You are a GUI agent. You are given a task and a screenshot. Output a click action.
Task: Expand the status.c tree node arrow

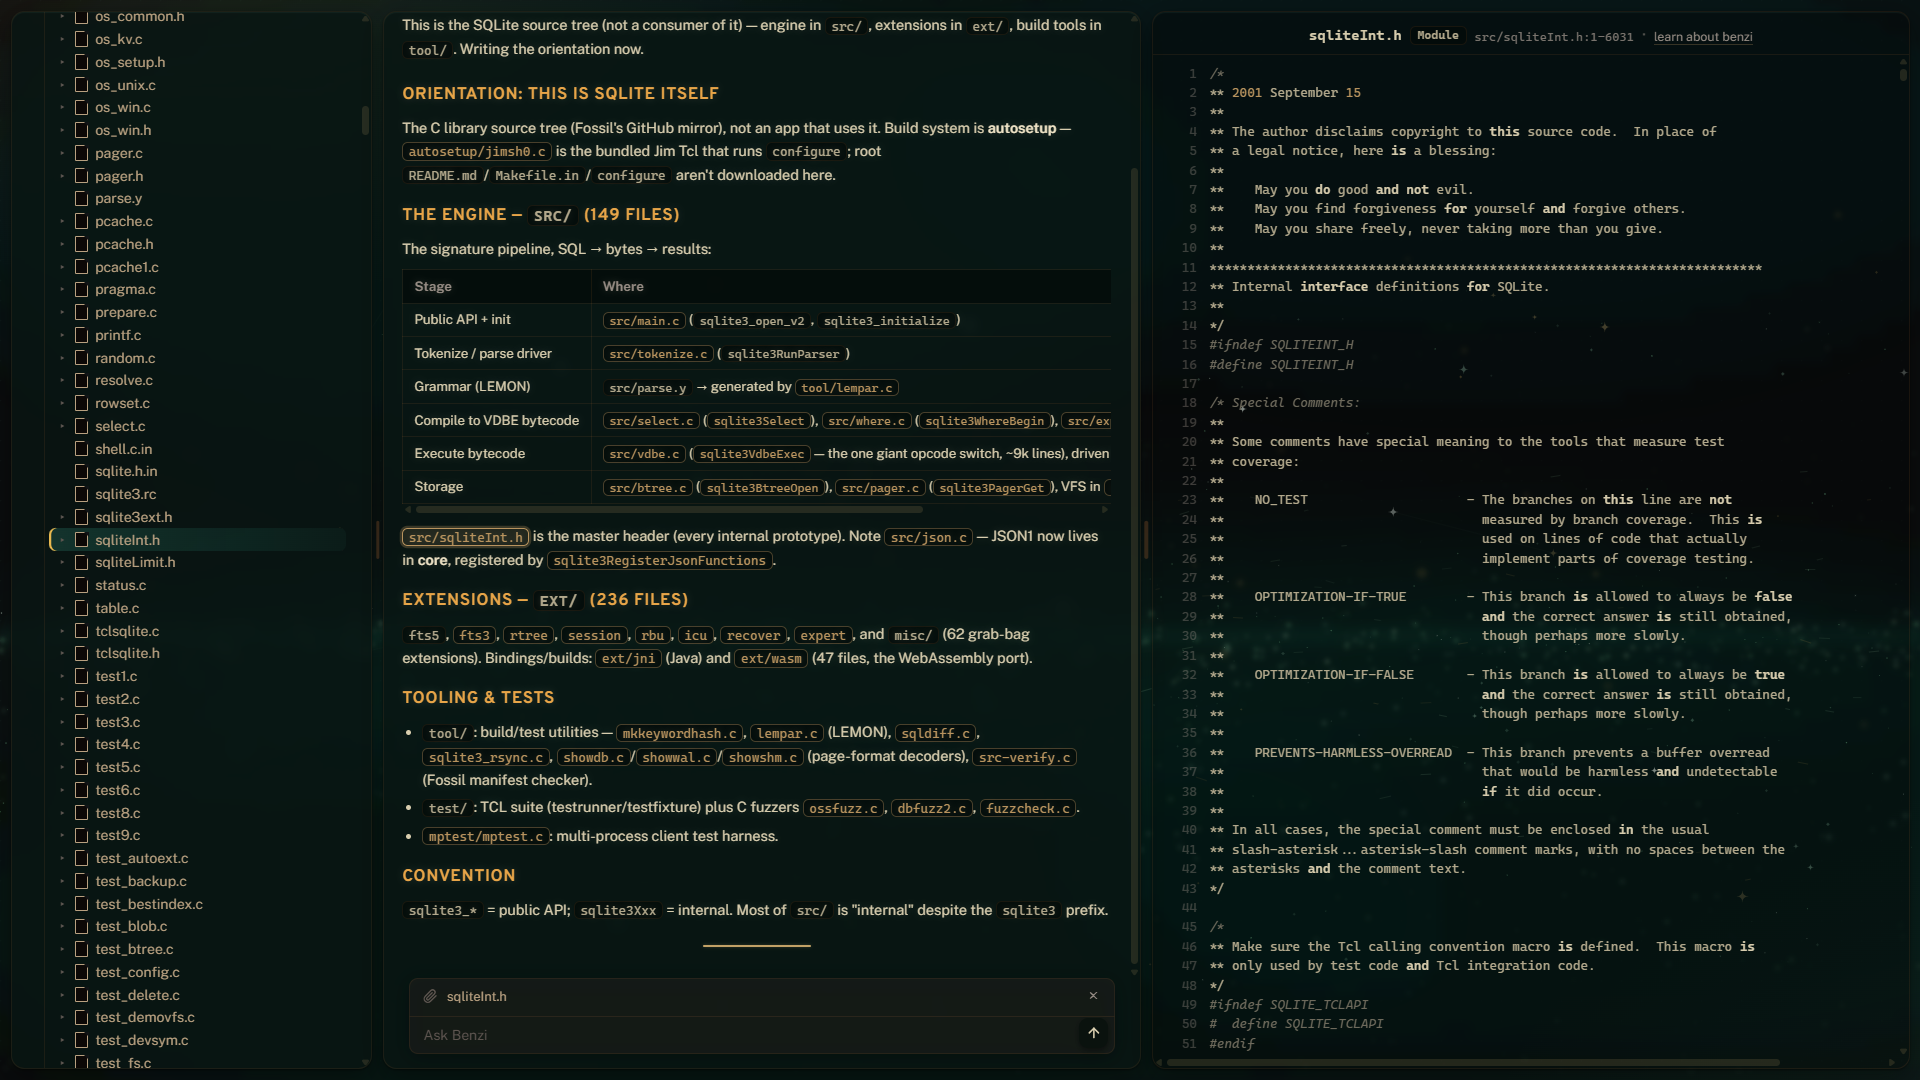point(62,585)
